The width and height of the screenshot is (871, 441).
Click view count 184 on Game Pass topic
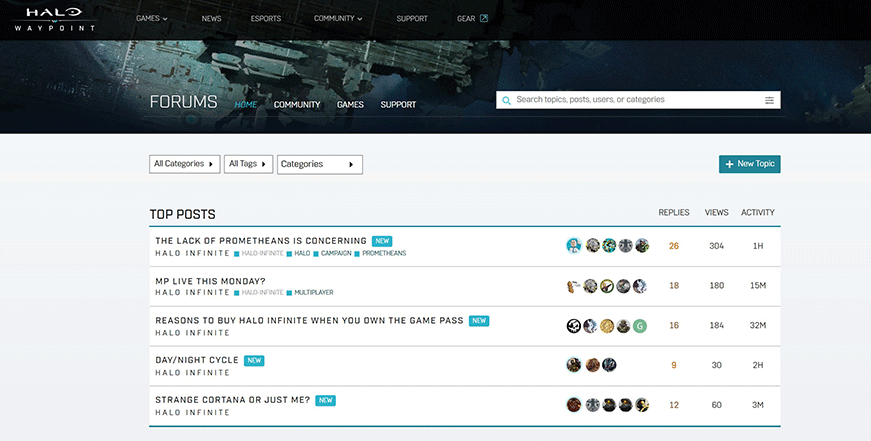click(716, 325)
